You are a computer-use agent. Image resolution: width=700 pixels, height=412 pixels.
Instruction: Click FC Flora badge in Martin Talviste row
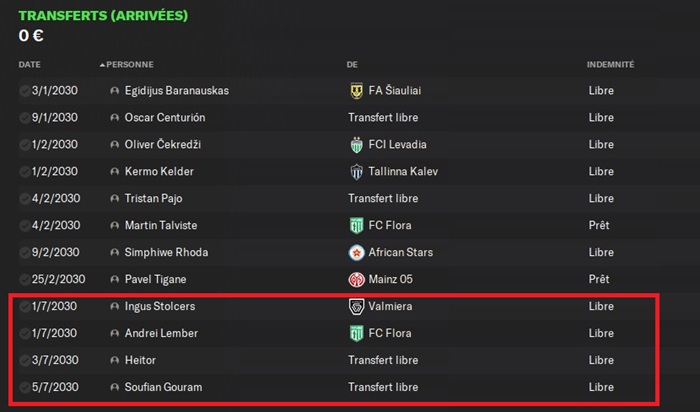(x=356, y=226)
